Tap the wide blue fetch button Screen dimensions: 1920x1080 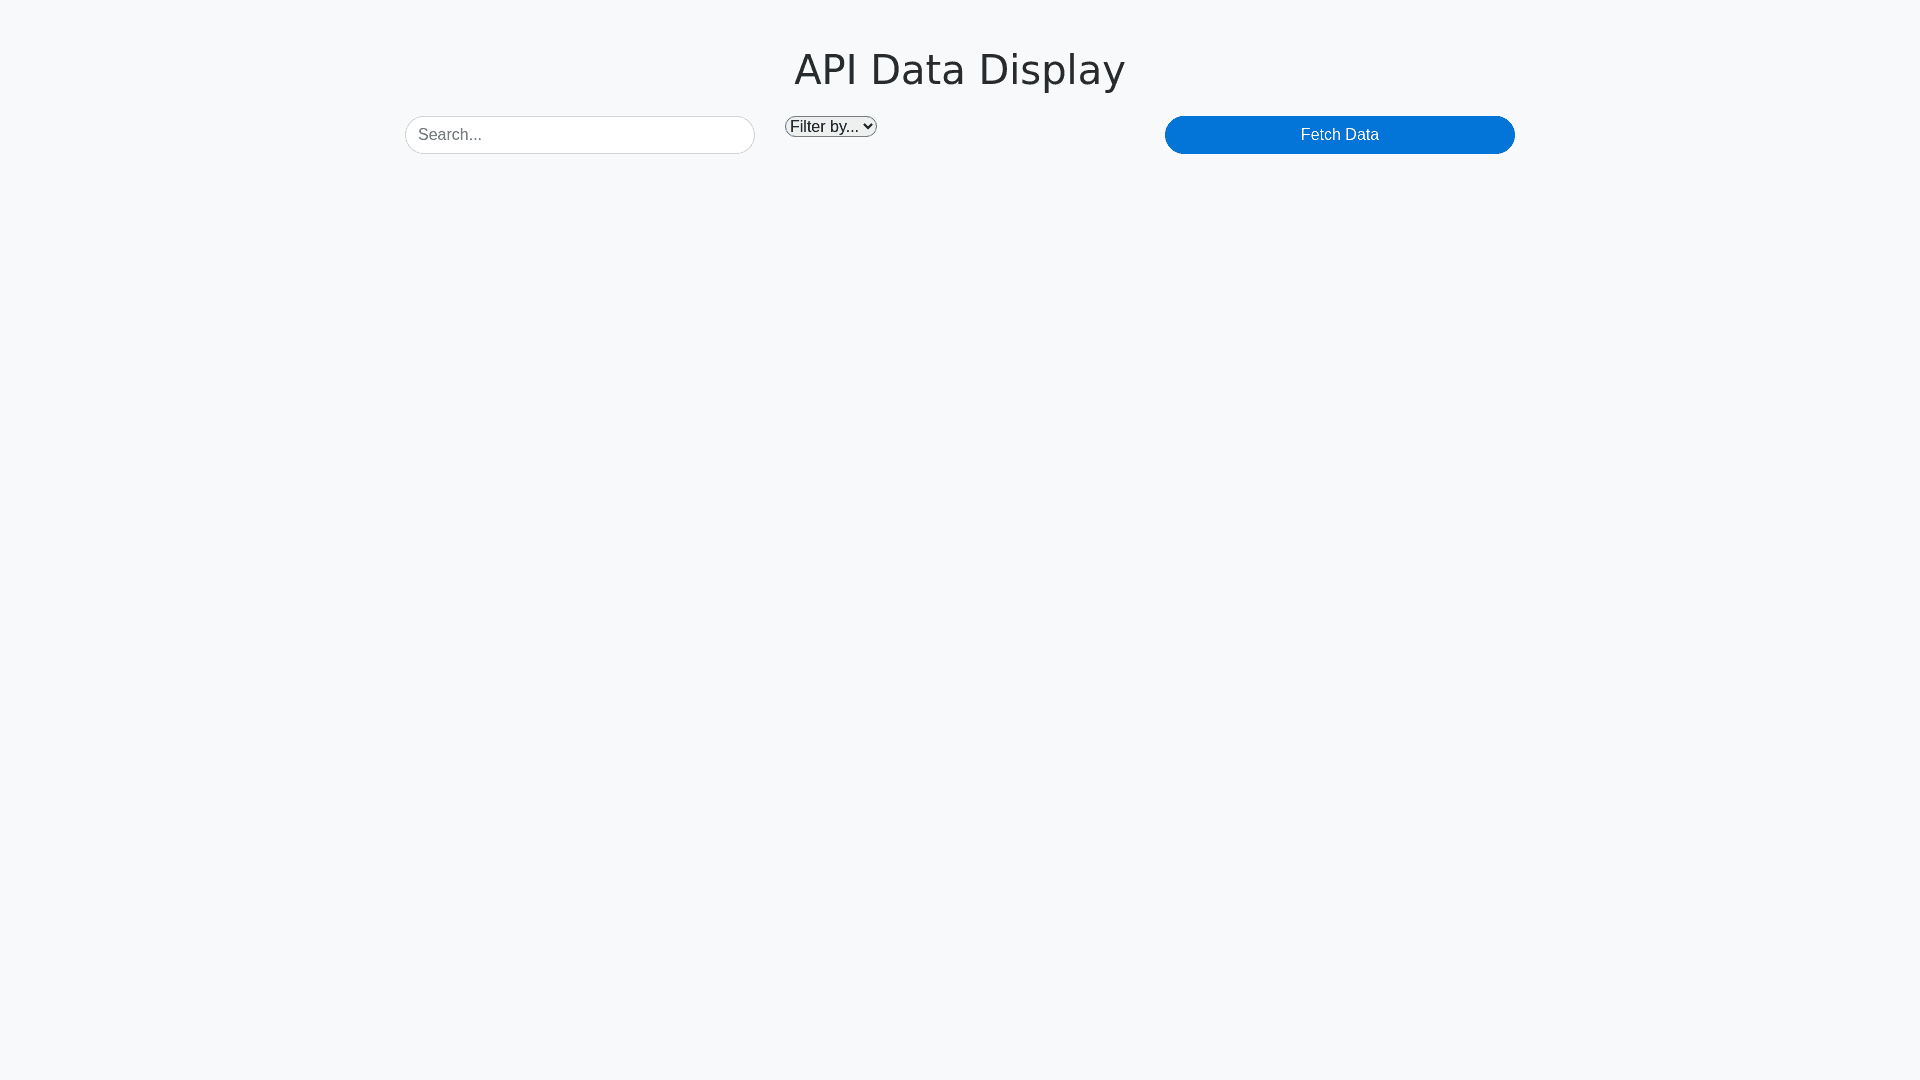tap(1339, 135)
